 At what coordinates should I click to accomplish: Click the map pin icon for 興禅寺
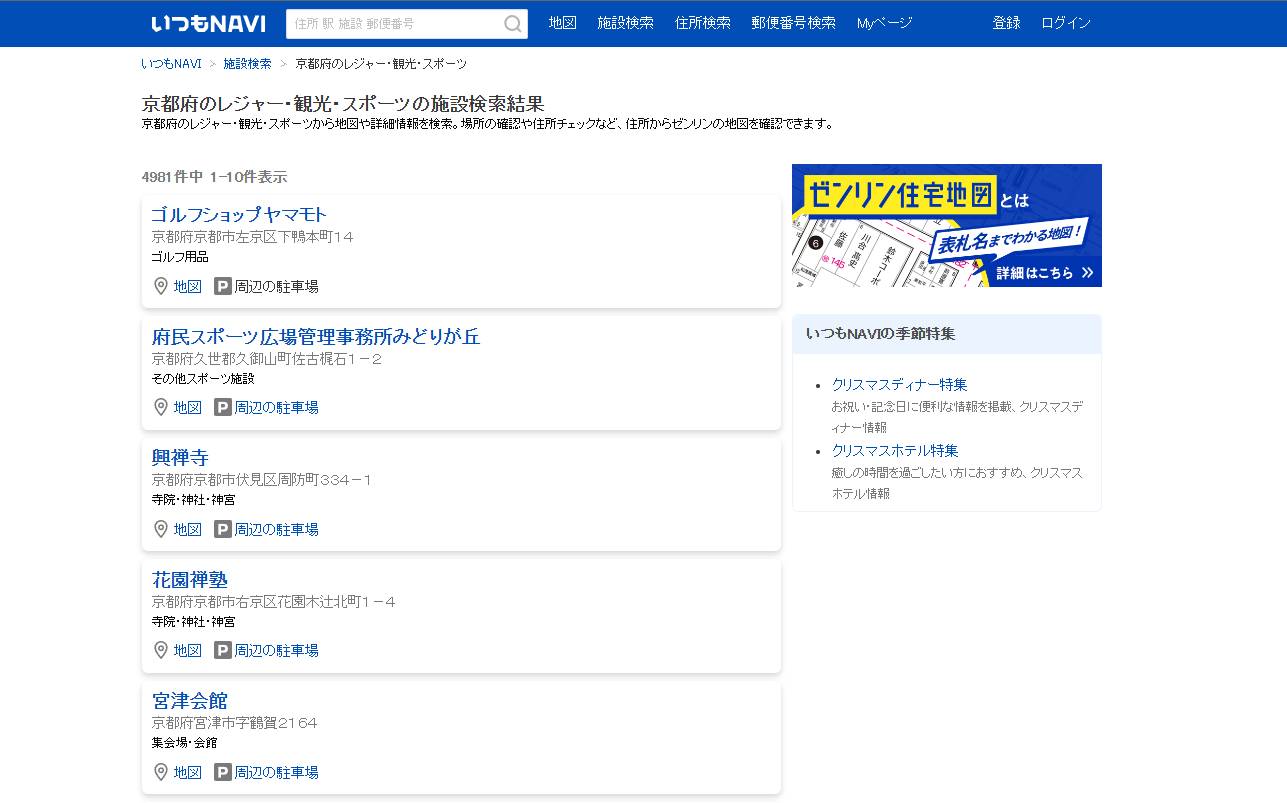(161, 529)
